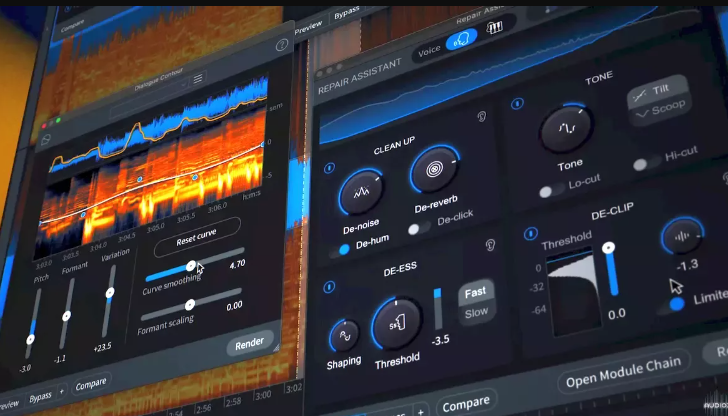The image size is (728, 416).
Task: Open Dialogue Contour preset menu icon
Action: pyautogui.click(x=198, y=78)
